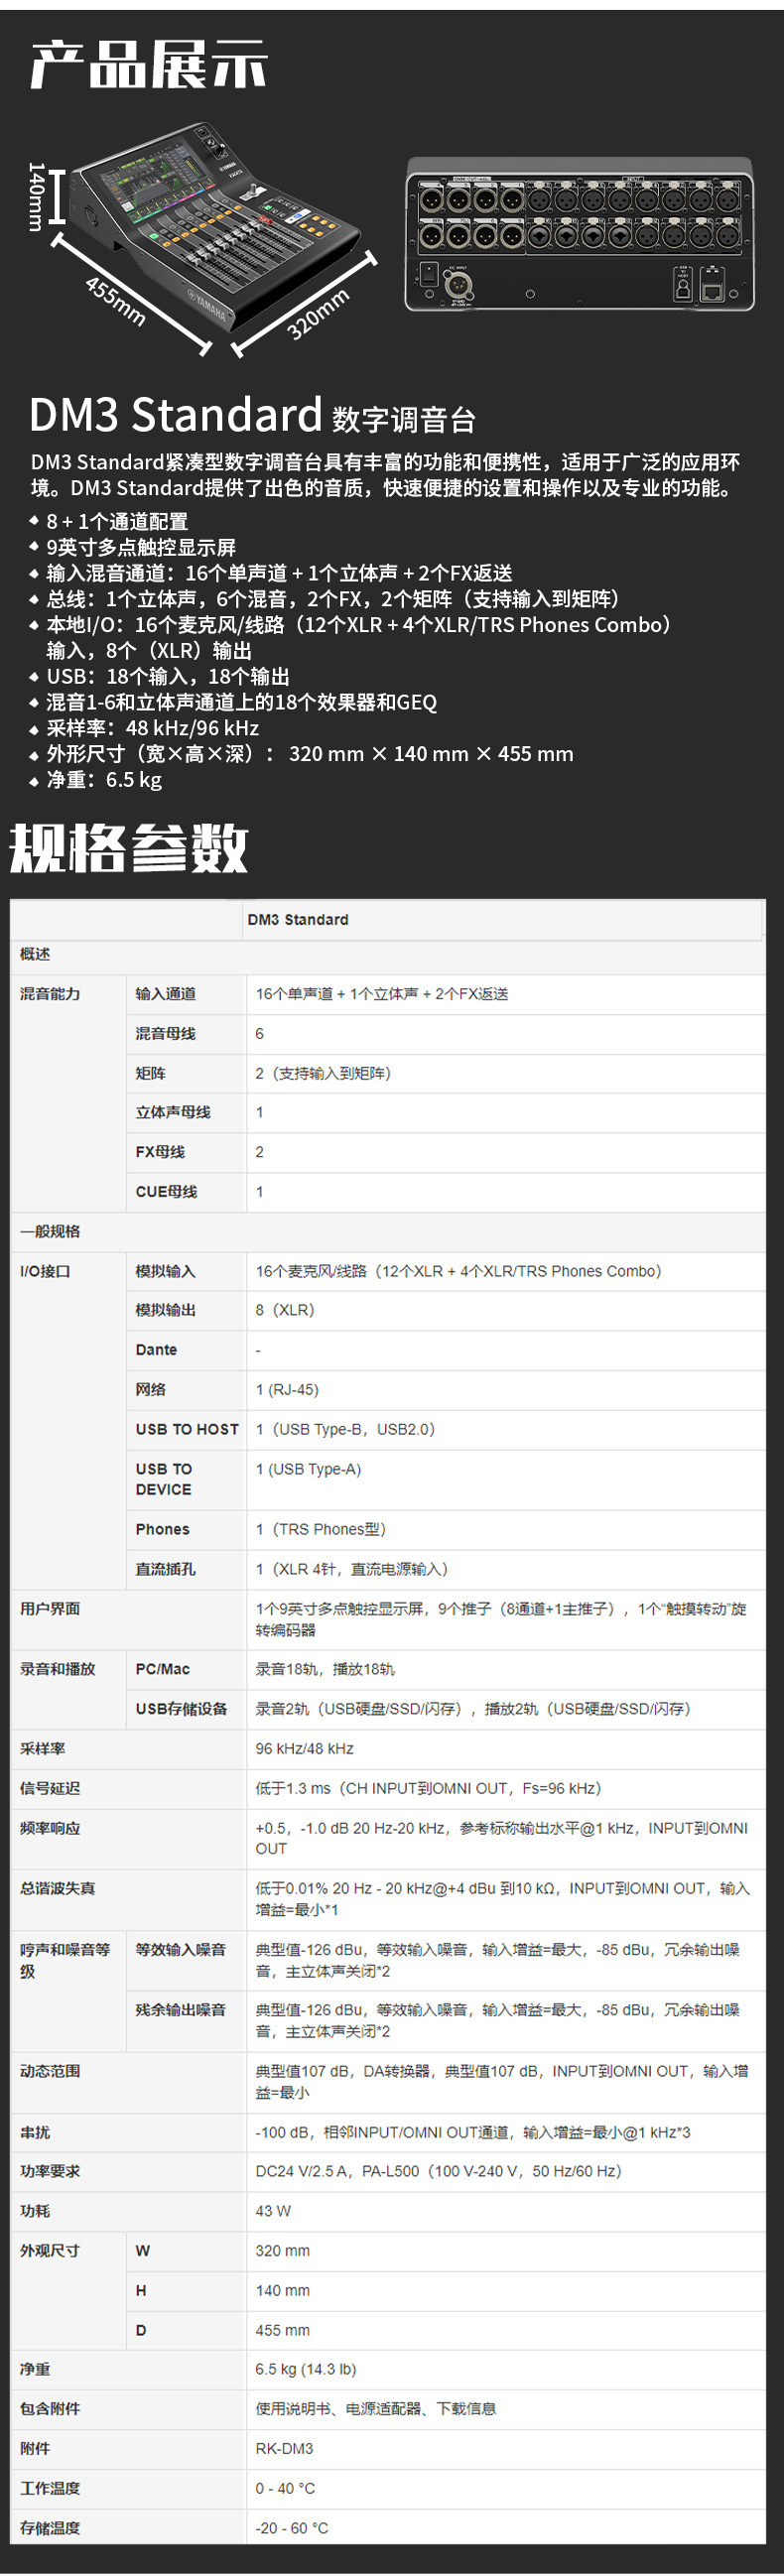
Task: Click the '455mm' depth dimension label
Action: click(x=115, y=302)
